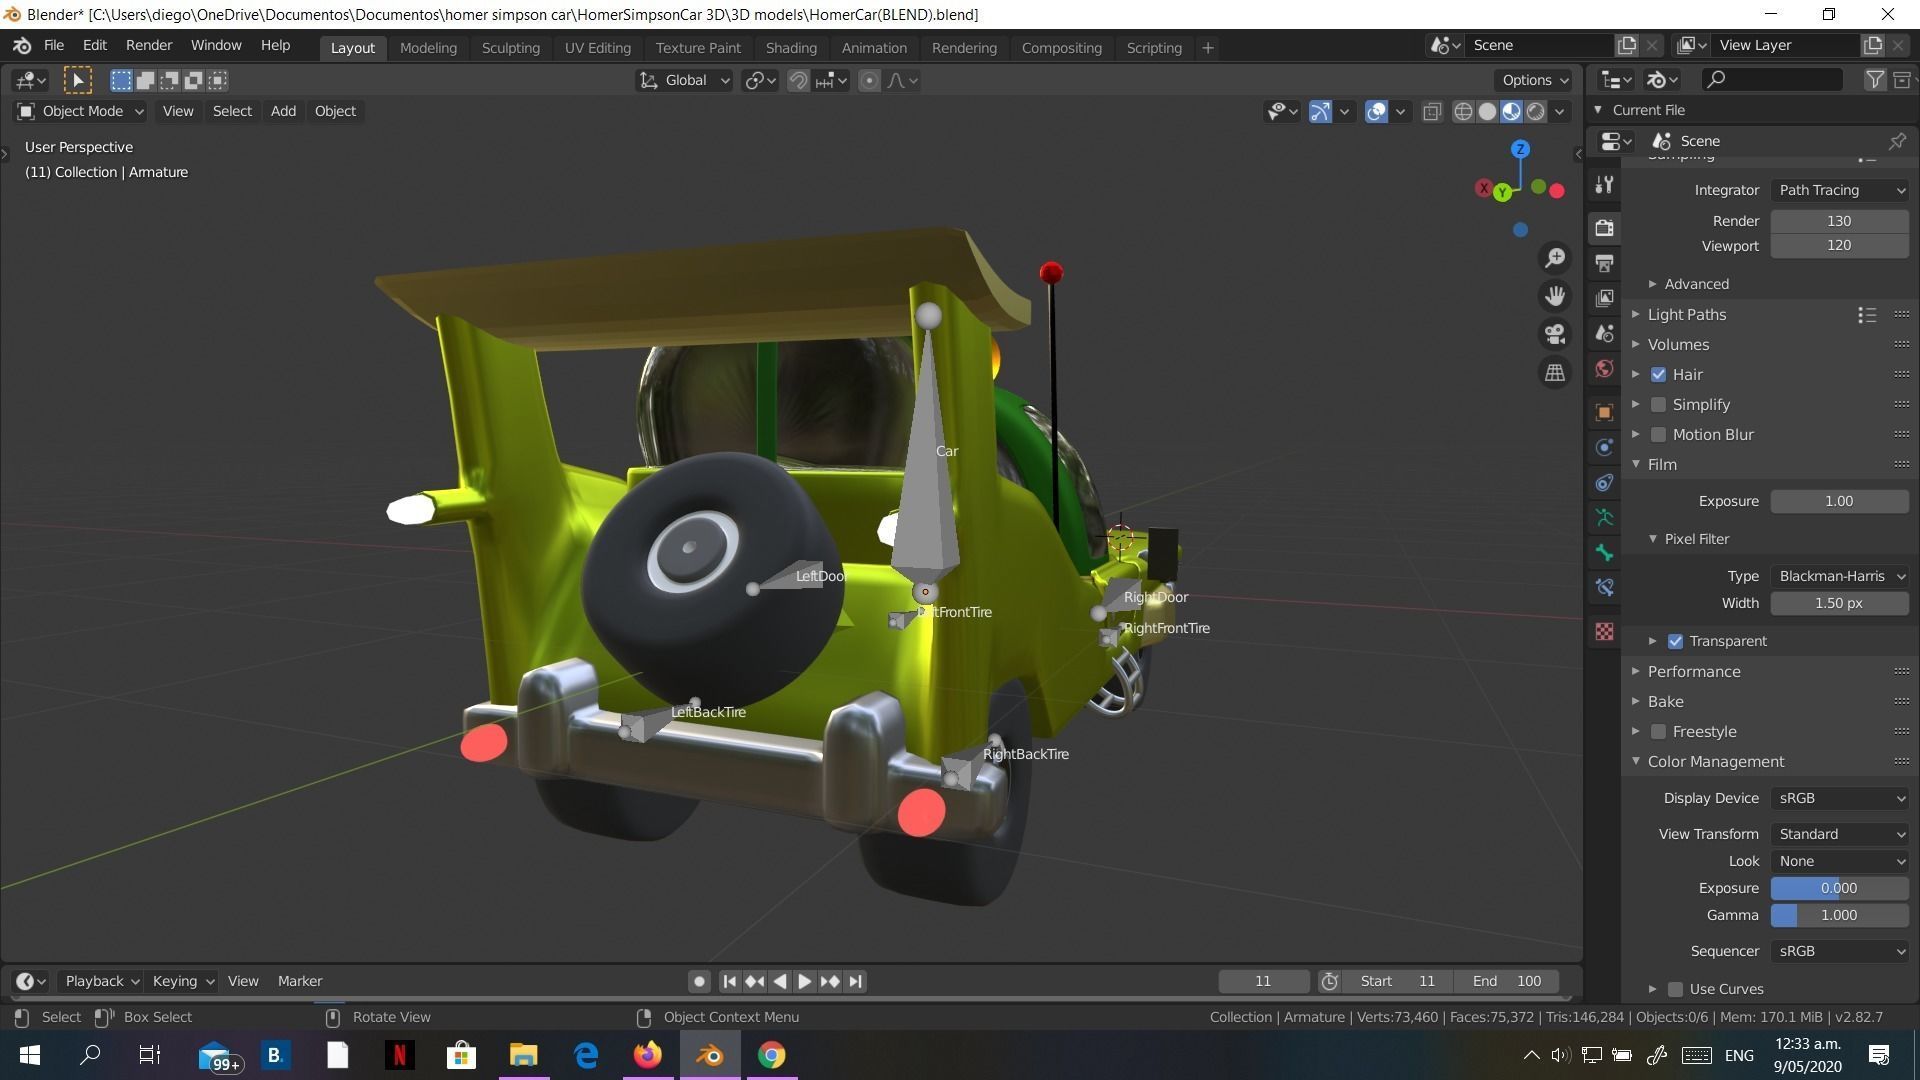The height and width of the screenshot is (1080, 1920).
Task: Open the Playback popover button
Action: coord(101,981)
